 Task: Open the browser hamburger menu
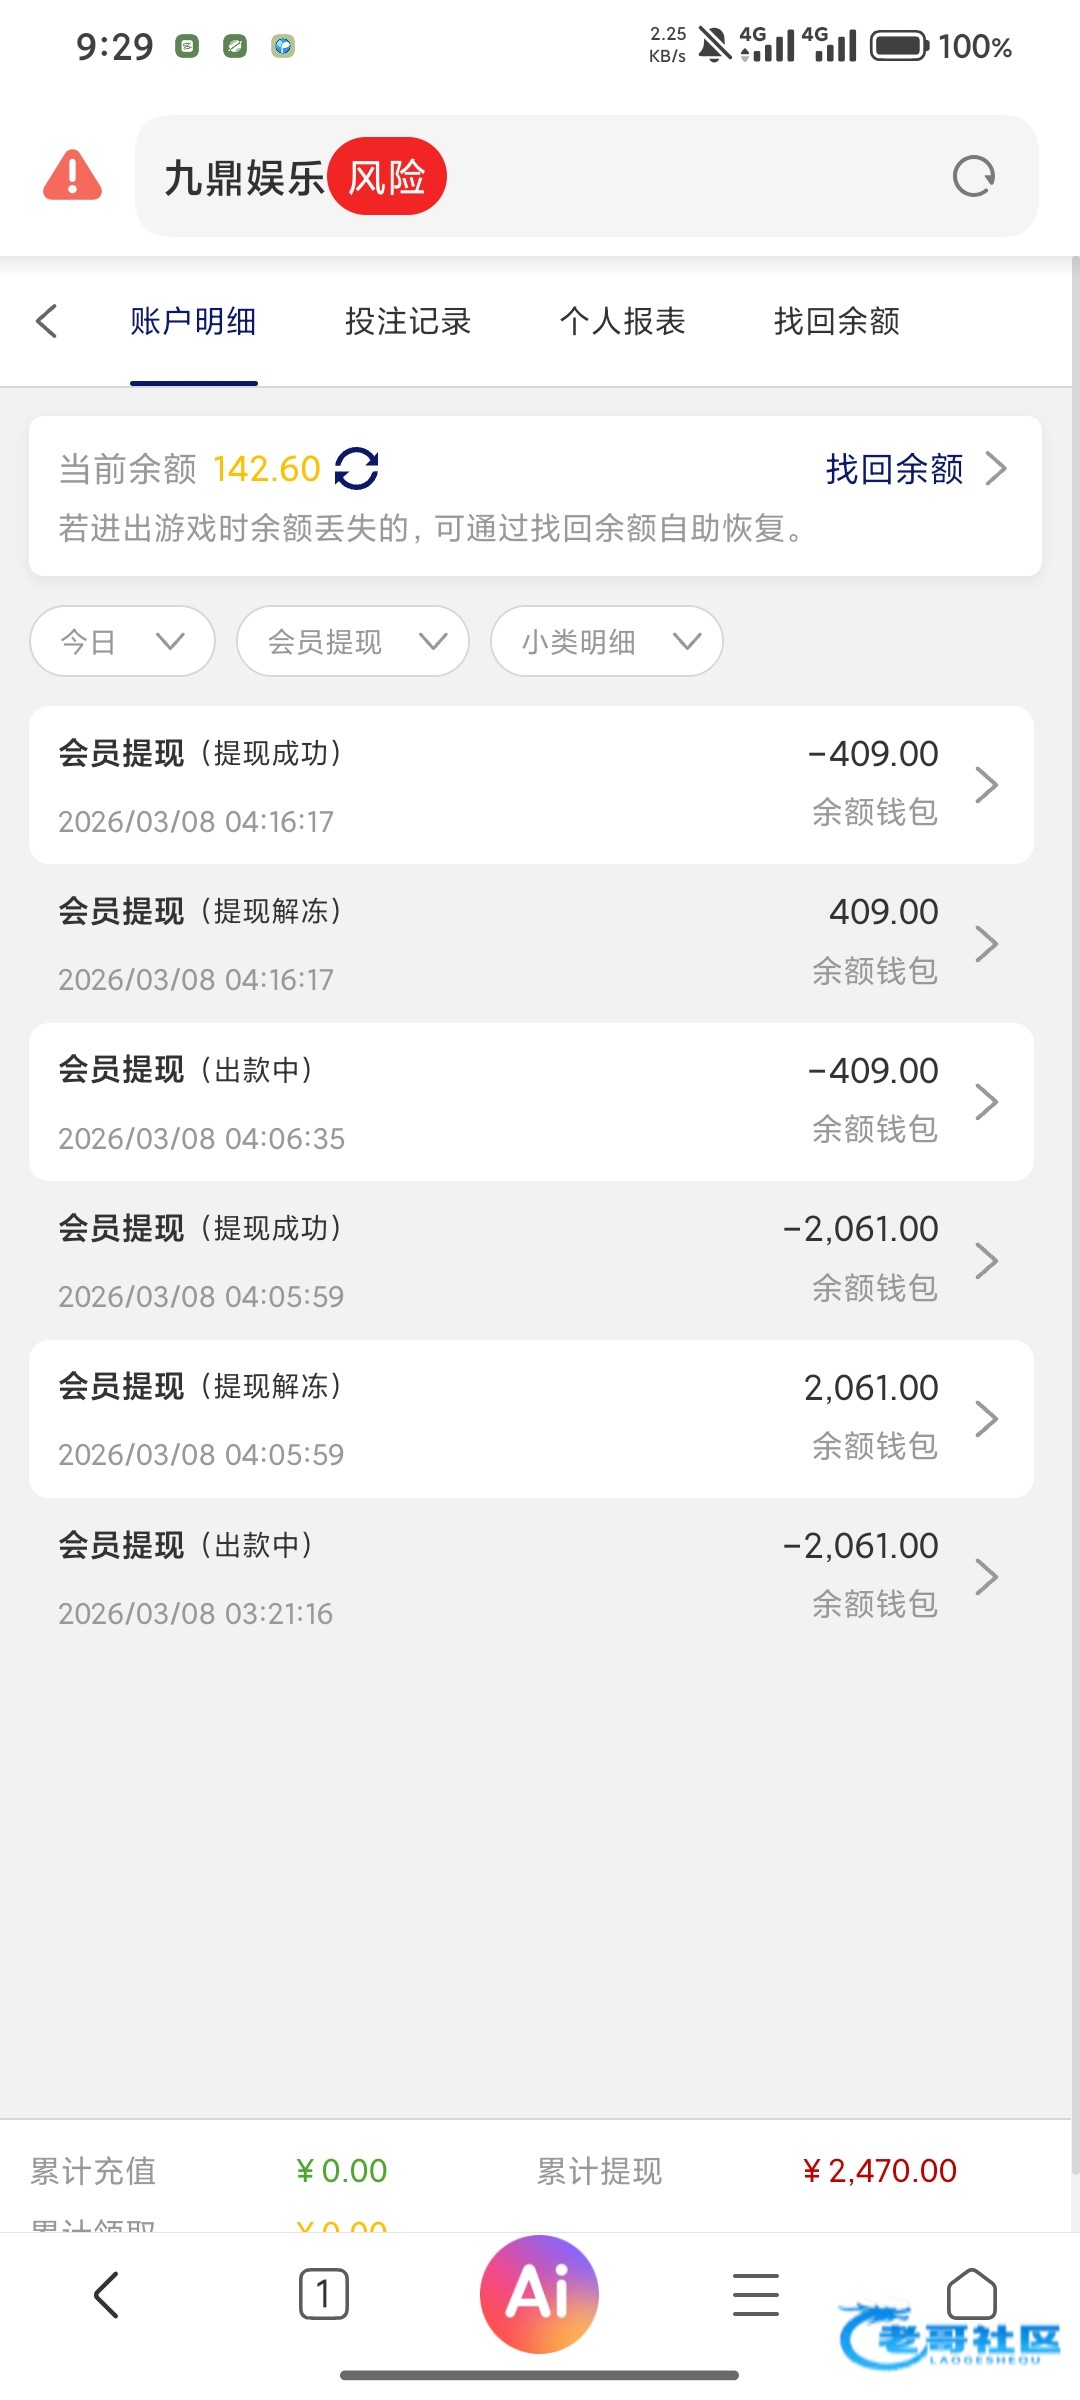755,2293
